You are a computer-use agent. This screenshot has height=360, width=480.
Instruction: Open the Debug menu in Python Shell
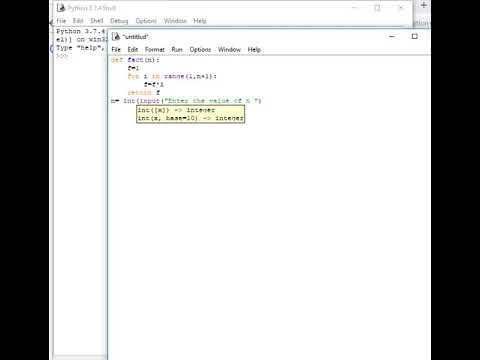click(119, 21)
